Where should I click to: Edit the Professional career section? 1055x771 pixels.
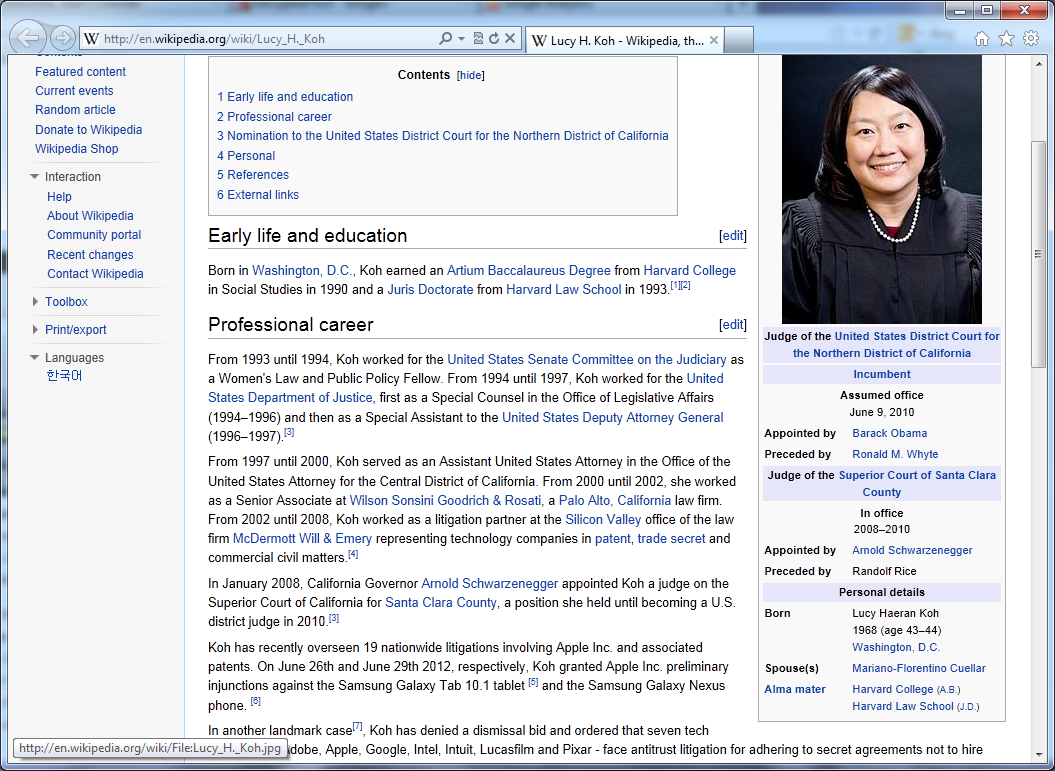click(733, 324)
